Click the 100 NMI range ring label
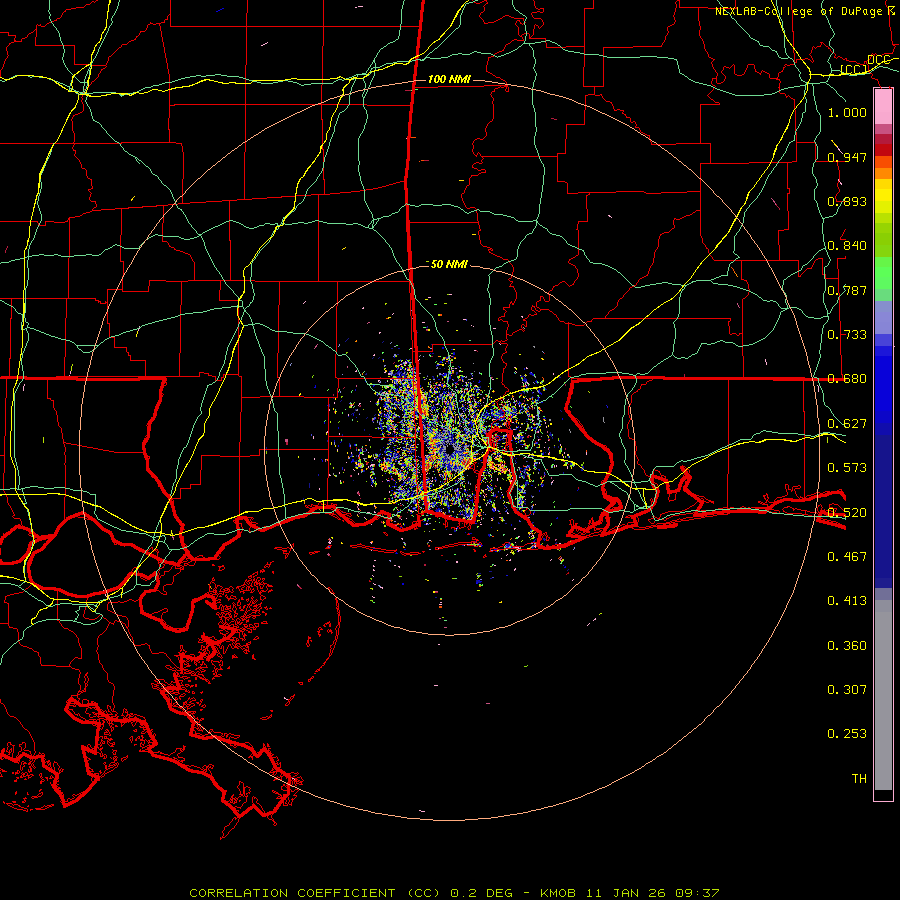This screenshot has width=900, height=900. coord(449,79)
